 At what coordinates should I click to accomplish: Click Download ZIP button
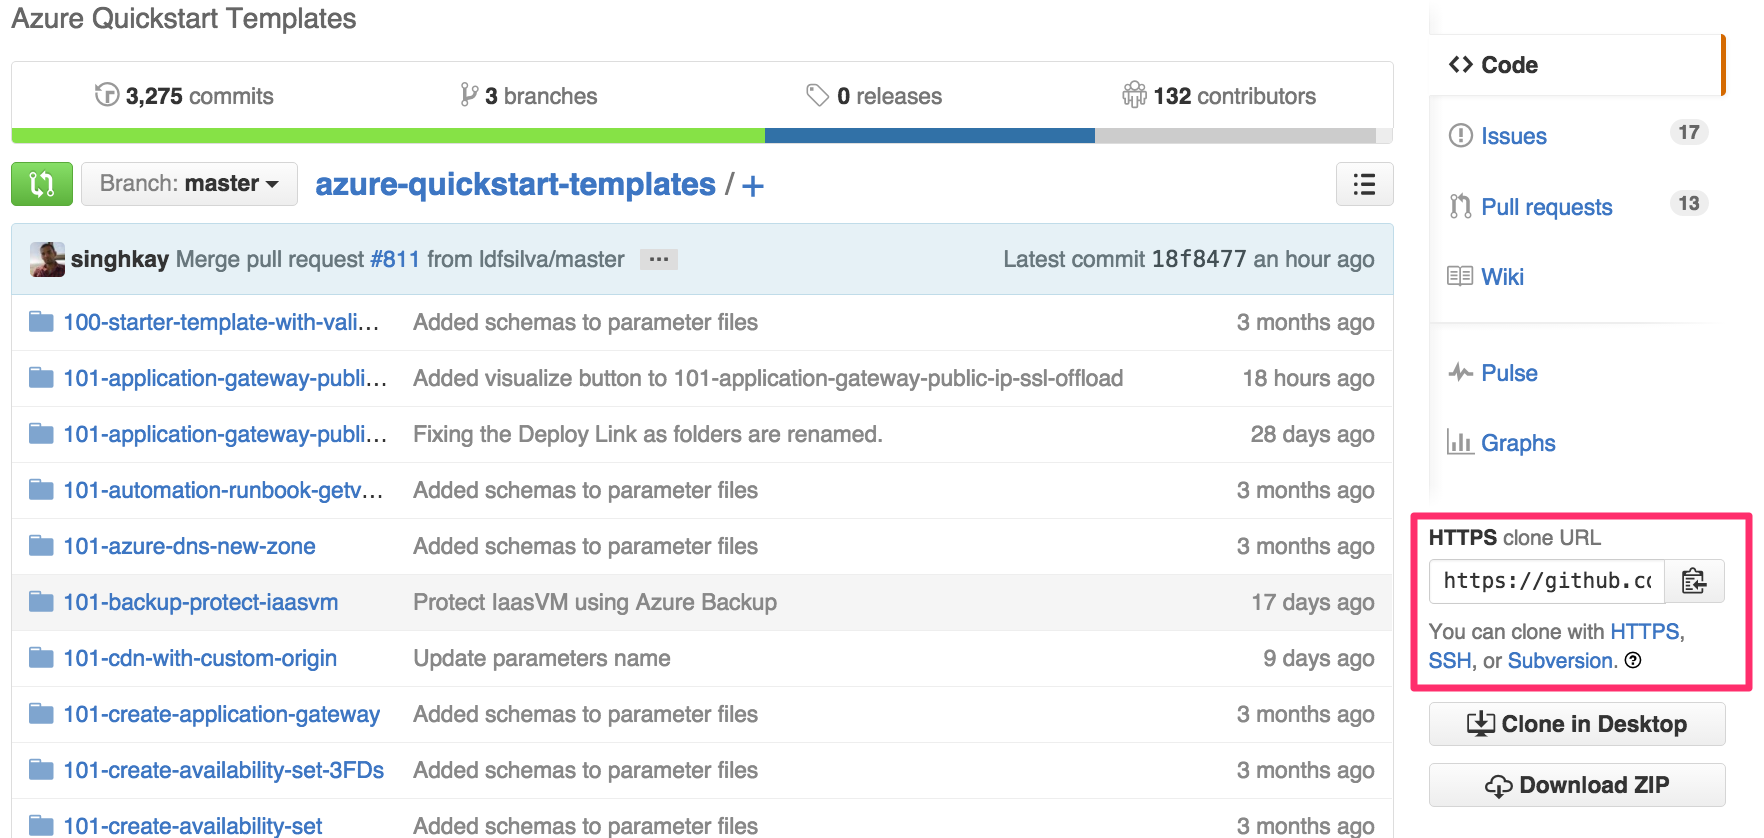click(1577, 785)
